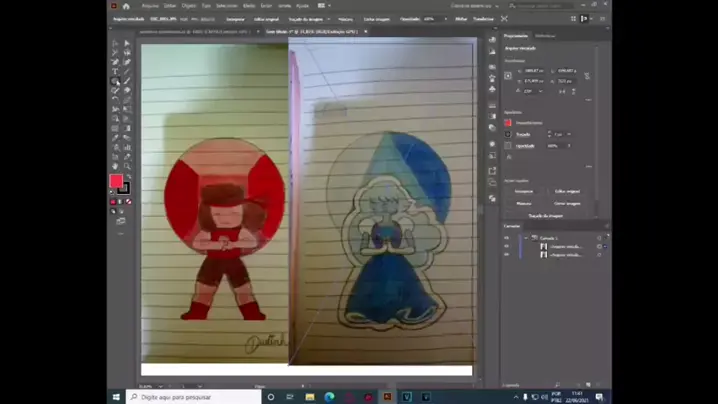Select the Zoom magnifier tool
The width and height of the screenshot is (718, 404).
(127, 166)
